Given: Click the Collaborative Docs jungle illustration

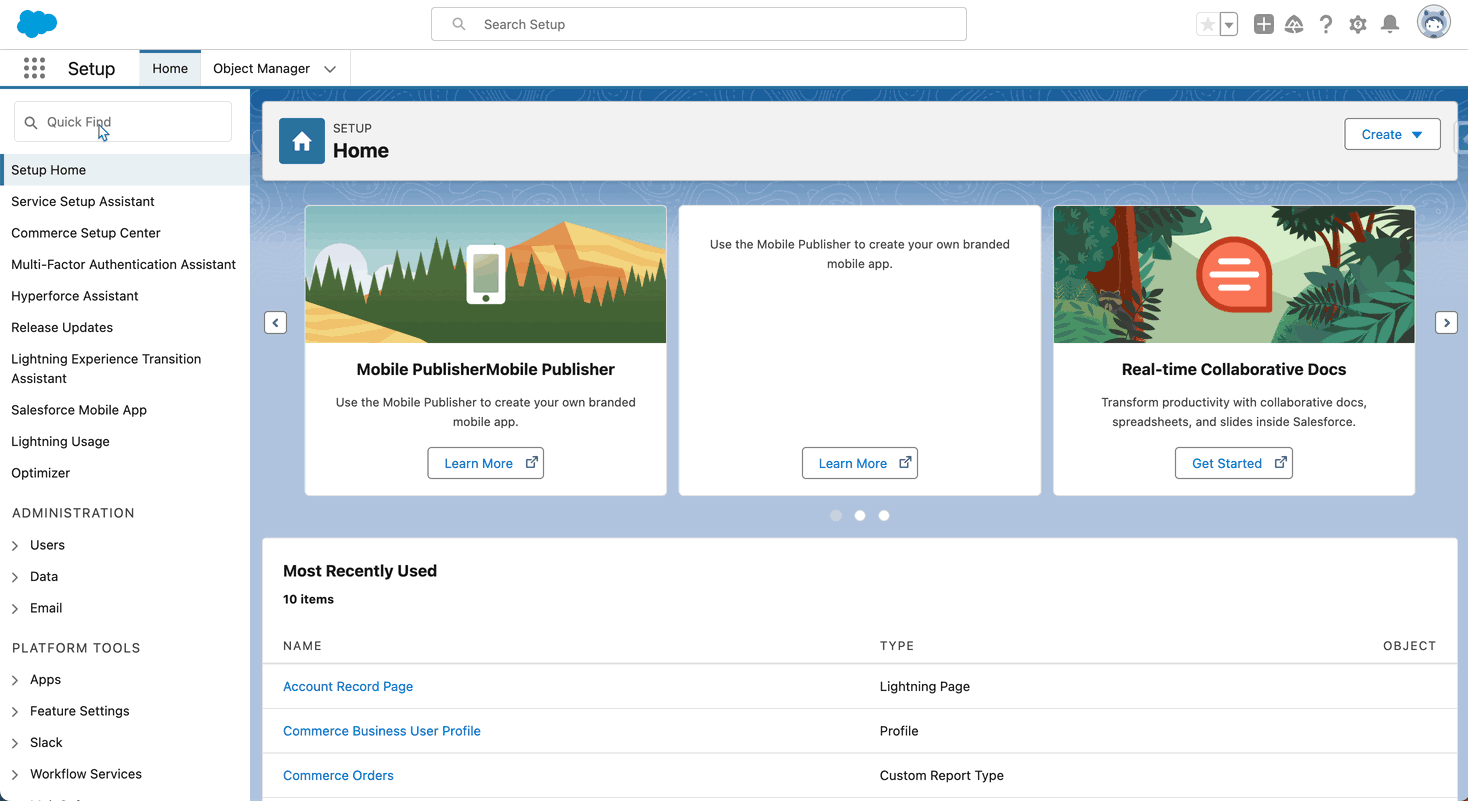Looking at the screenshot, I should [1234, 275].
